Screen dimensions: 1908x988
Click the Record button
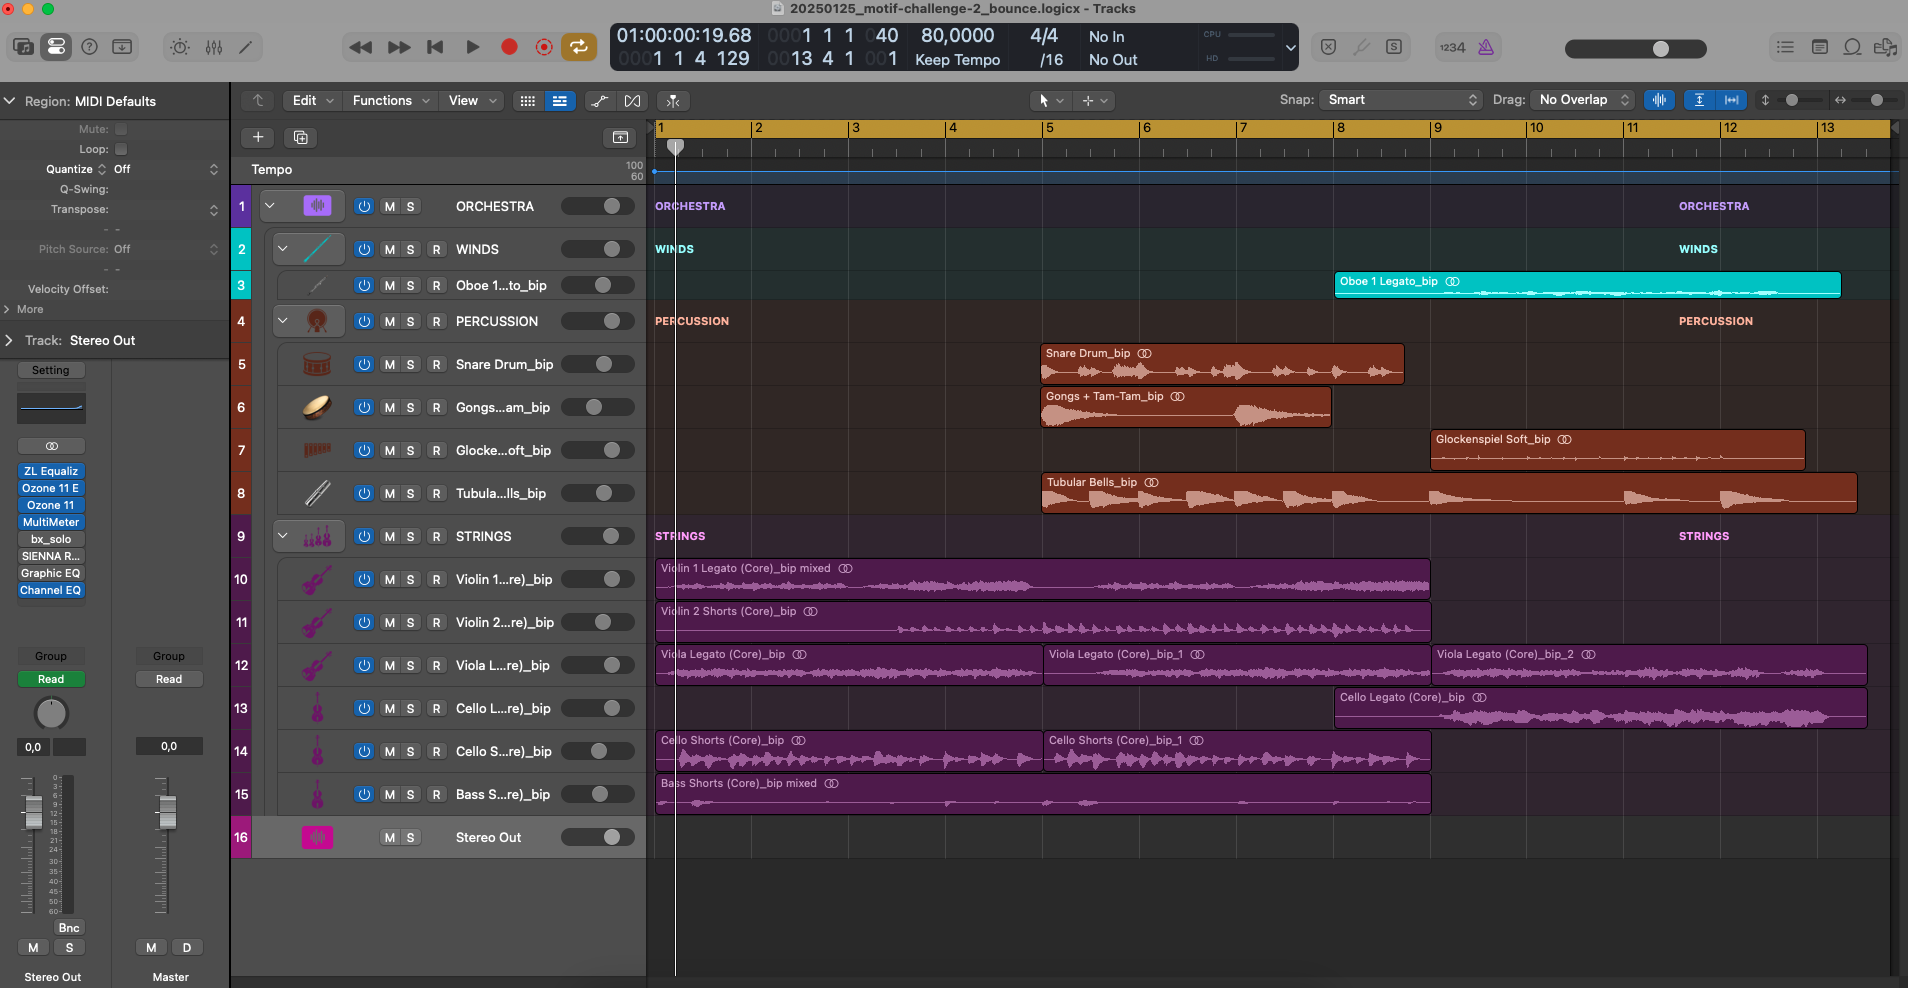point(509,47)
